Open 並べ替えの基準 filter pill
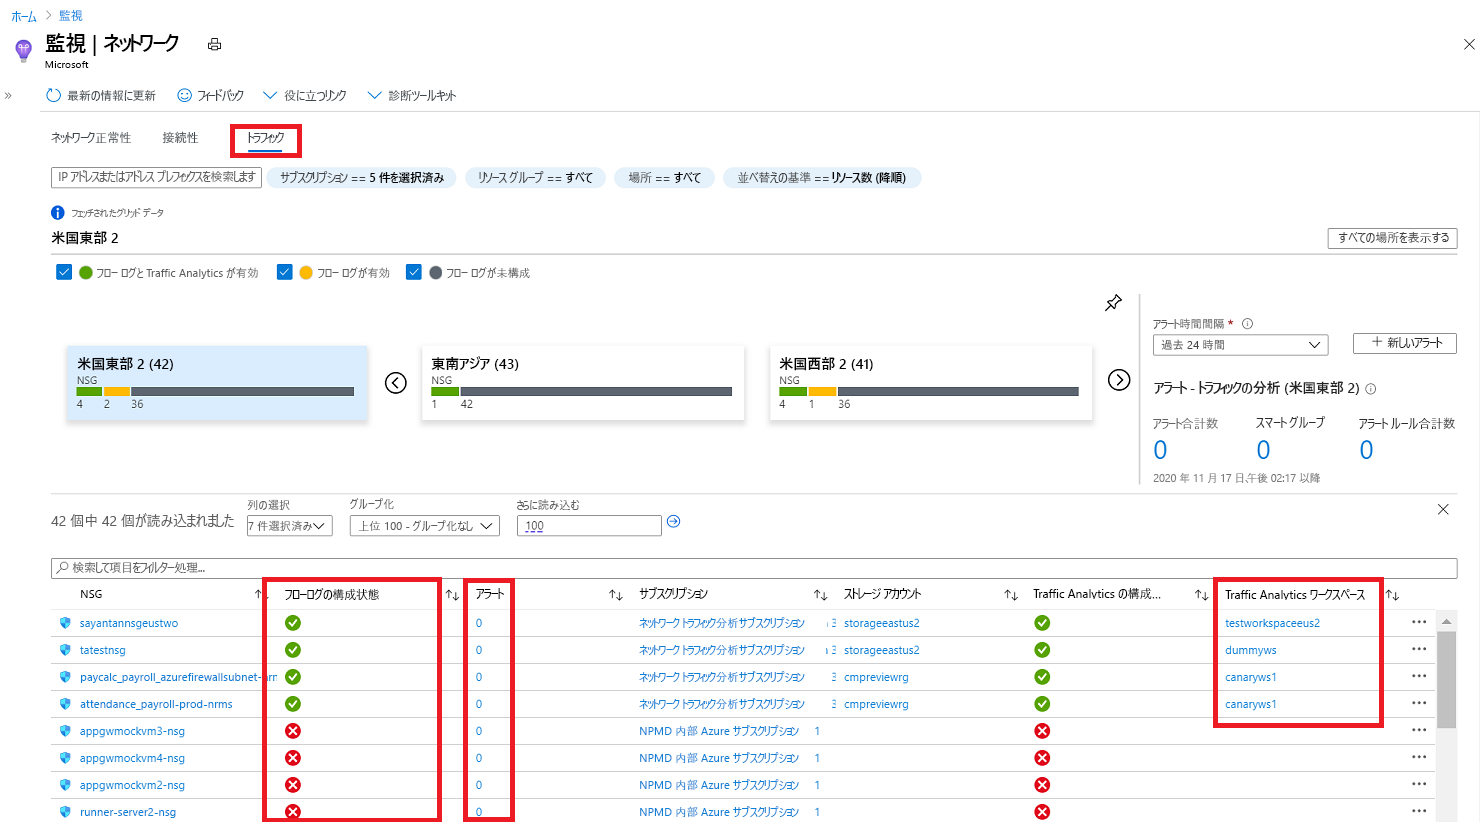This screenshot has width=1480, height=822. click(822, 178)
